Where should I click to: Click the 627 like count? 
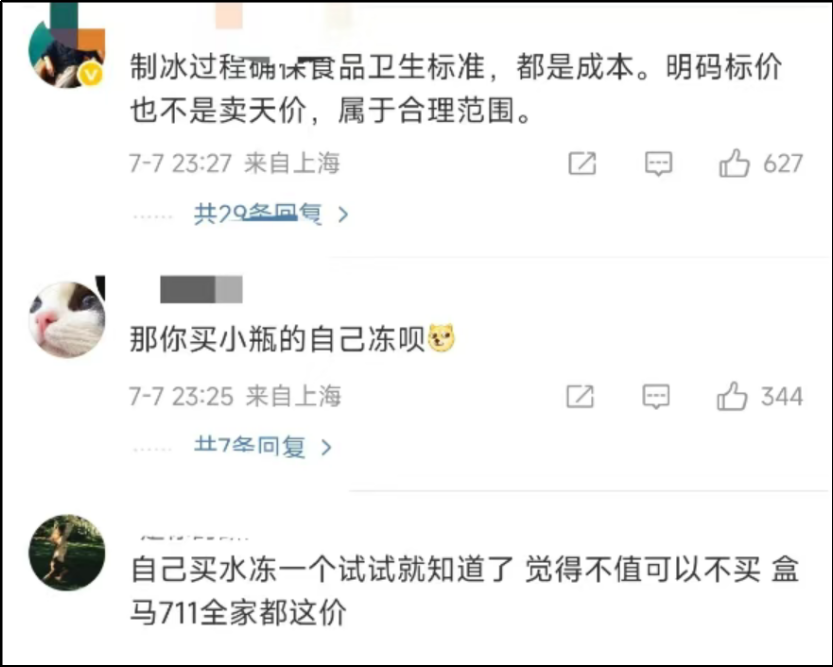point(783,163)
